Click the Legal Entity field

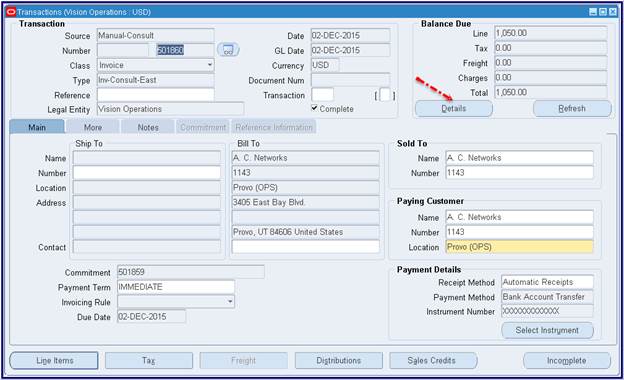coord(170,109)
